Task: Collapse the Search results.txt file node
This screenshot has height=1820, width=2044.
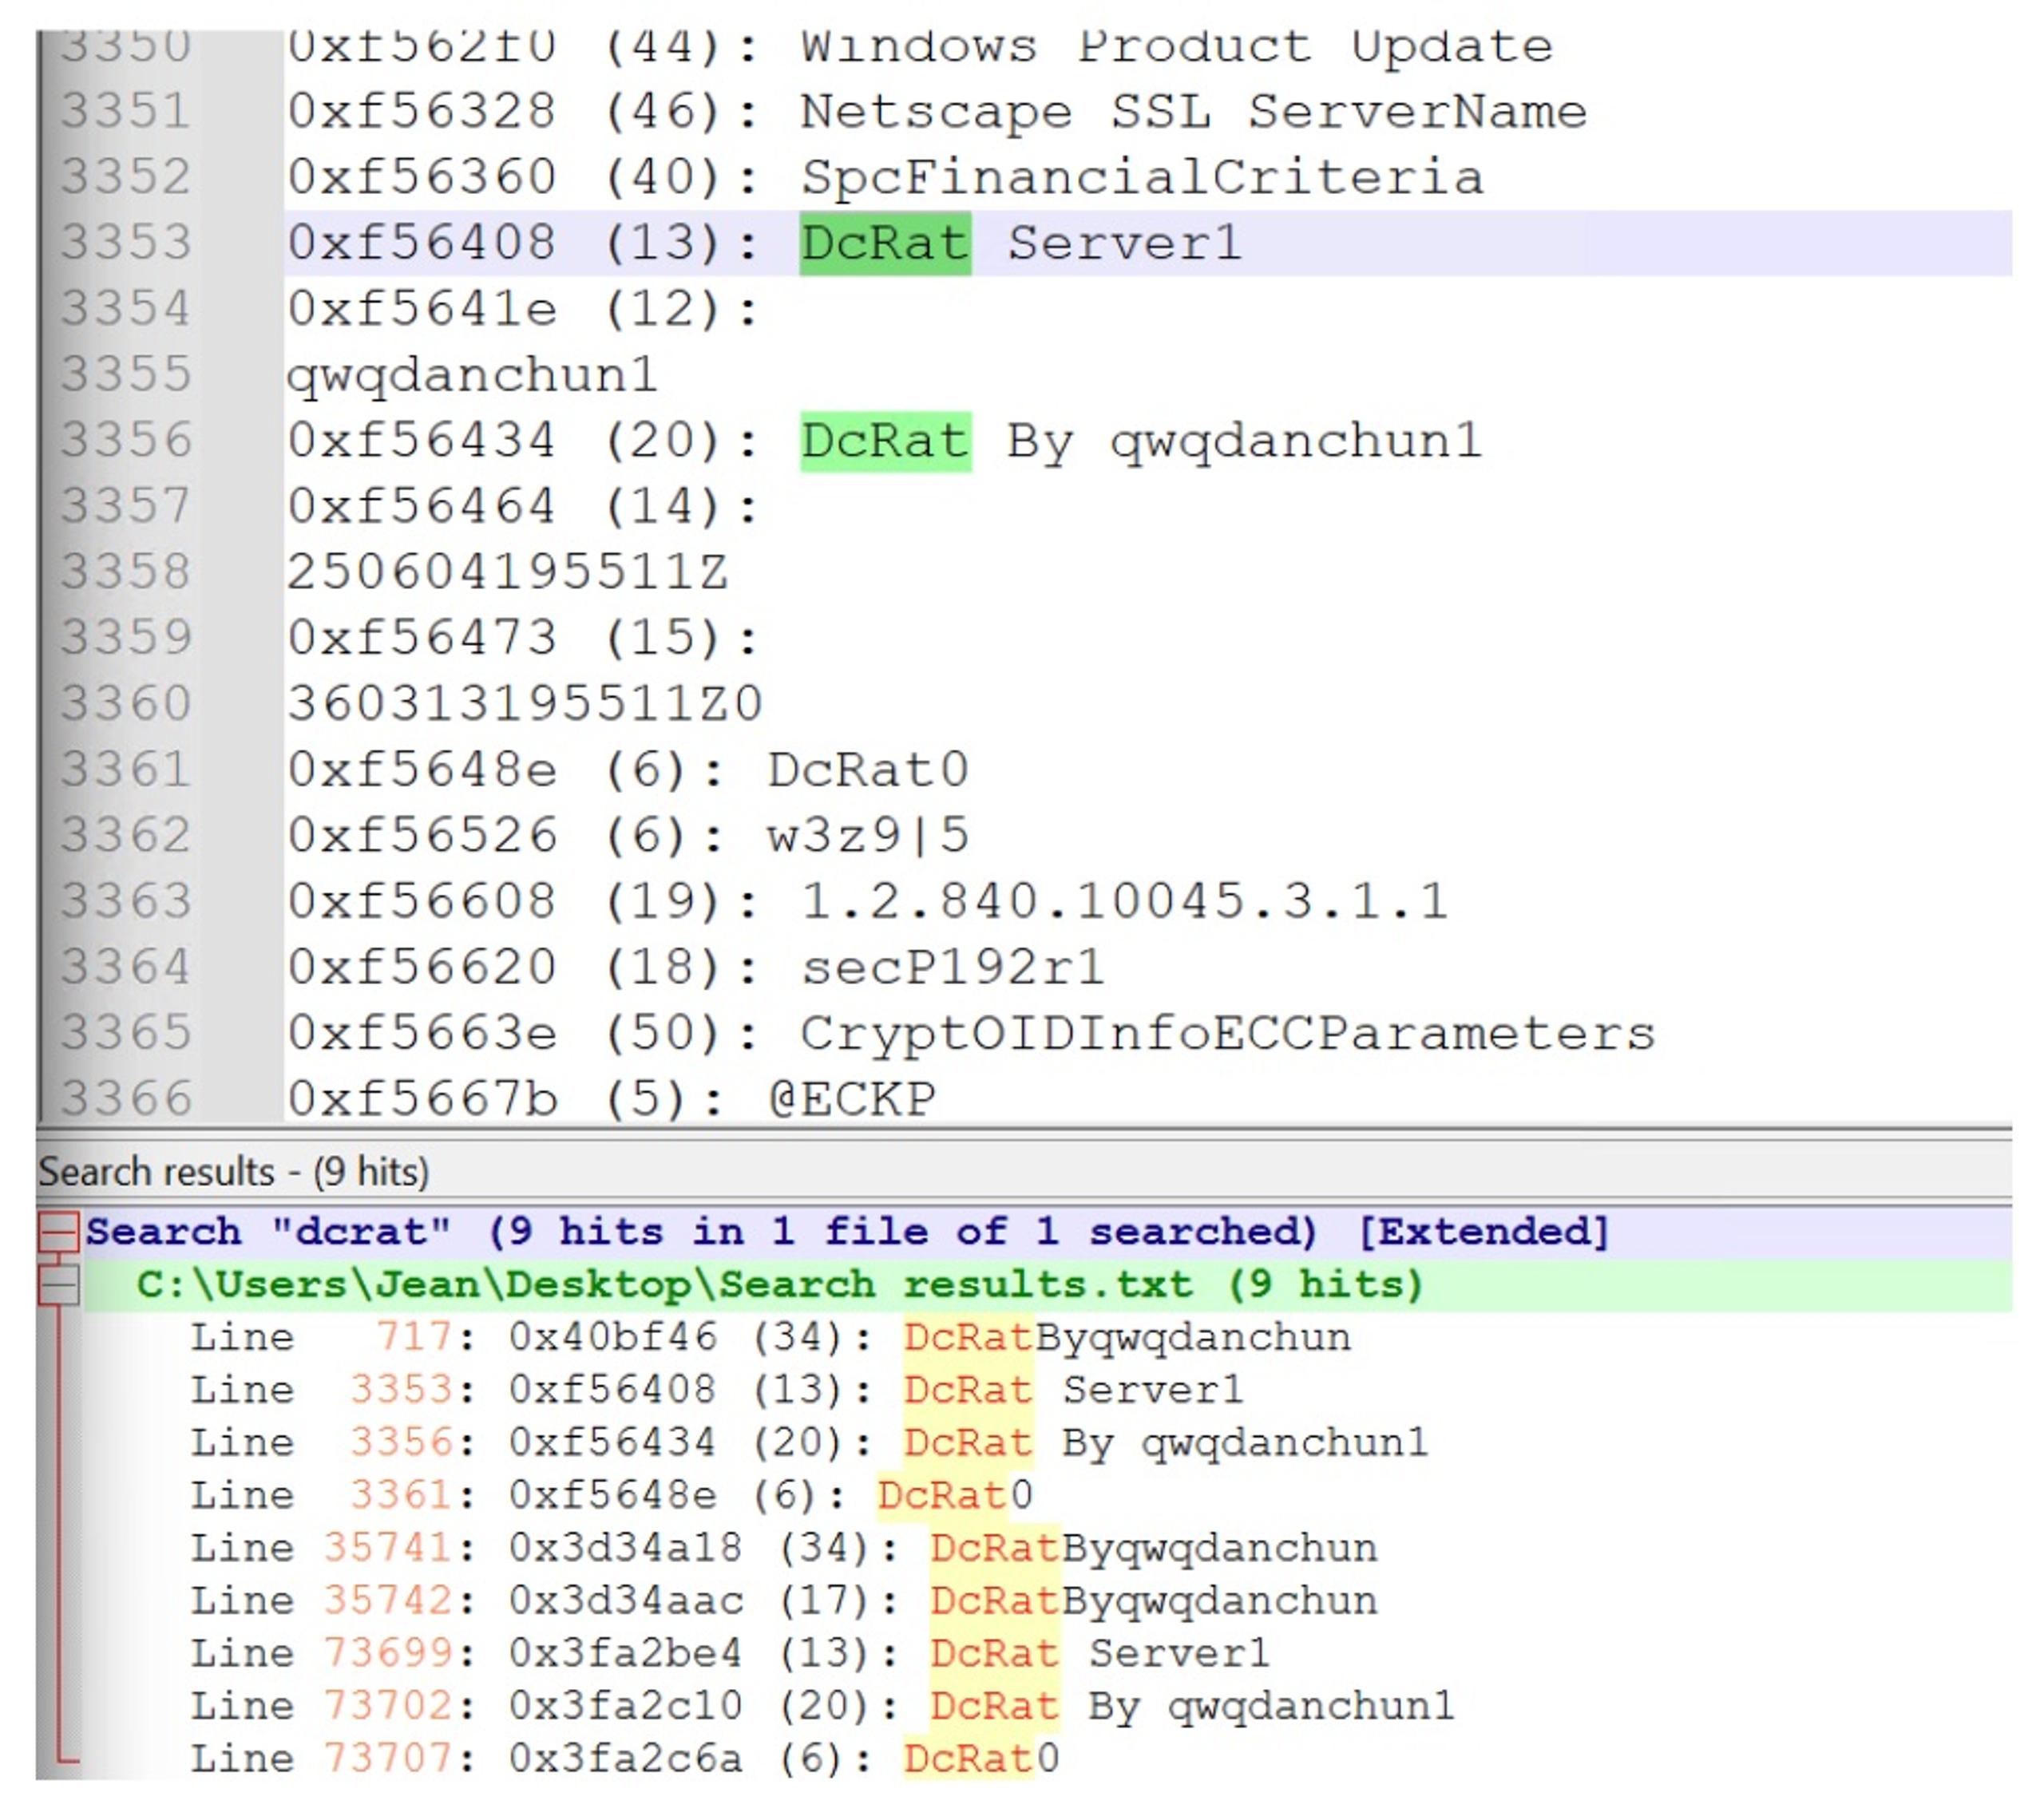Action: tap(60, 1285)
